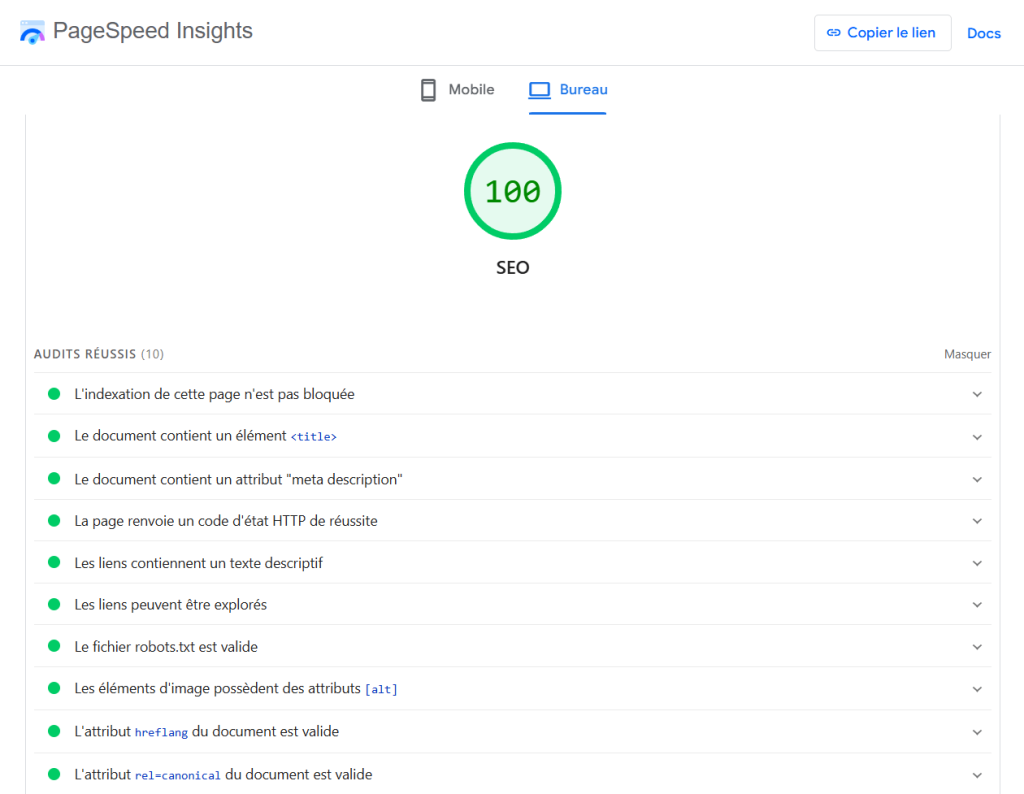
Task: Hide passed audits via Masquer
Action: point(966,354)
